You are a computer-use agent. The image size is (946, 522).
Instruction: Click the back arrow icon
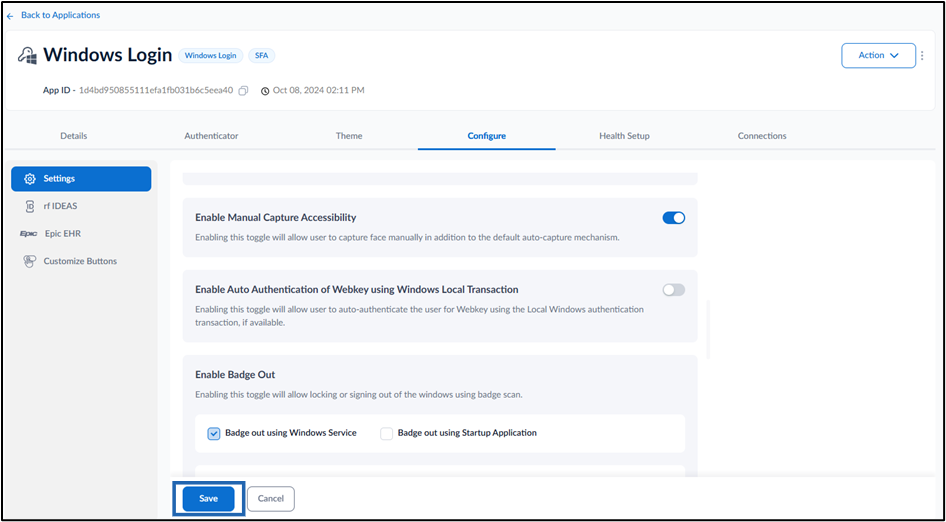pyautogui.click(x=10, y=16)
